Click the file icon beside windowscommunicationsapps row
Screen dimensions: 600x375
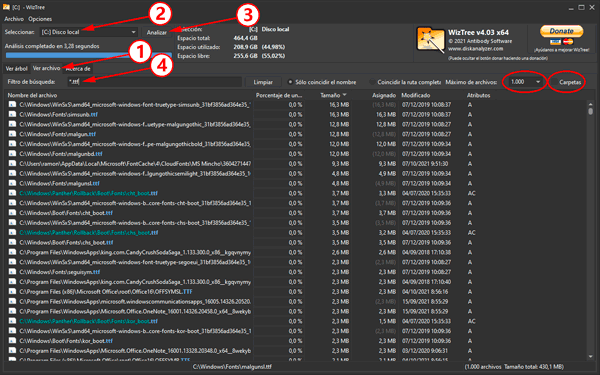coord(12,301)
